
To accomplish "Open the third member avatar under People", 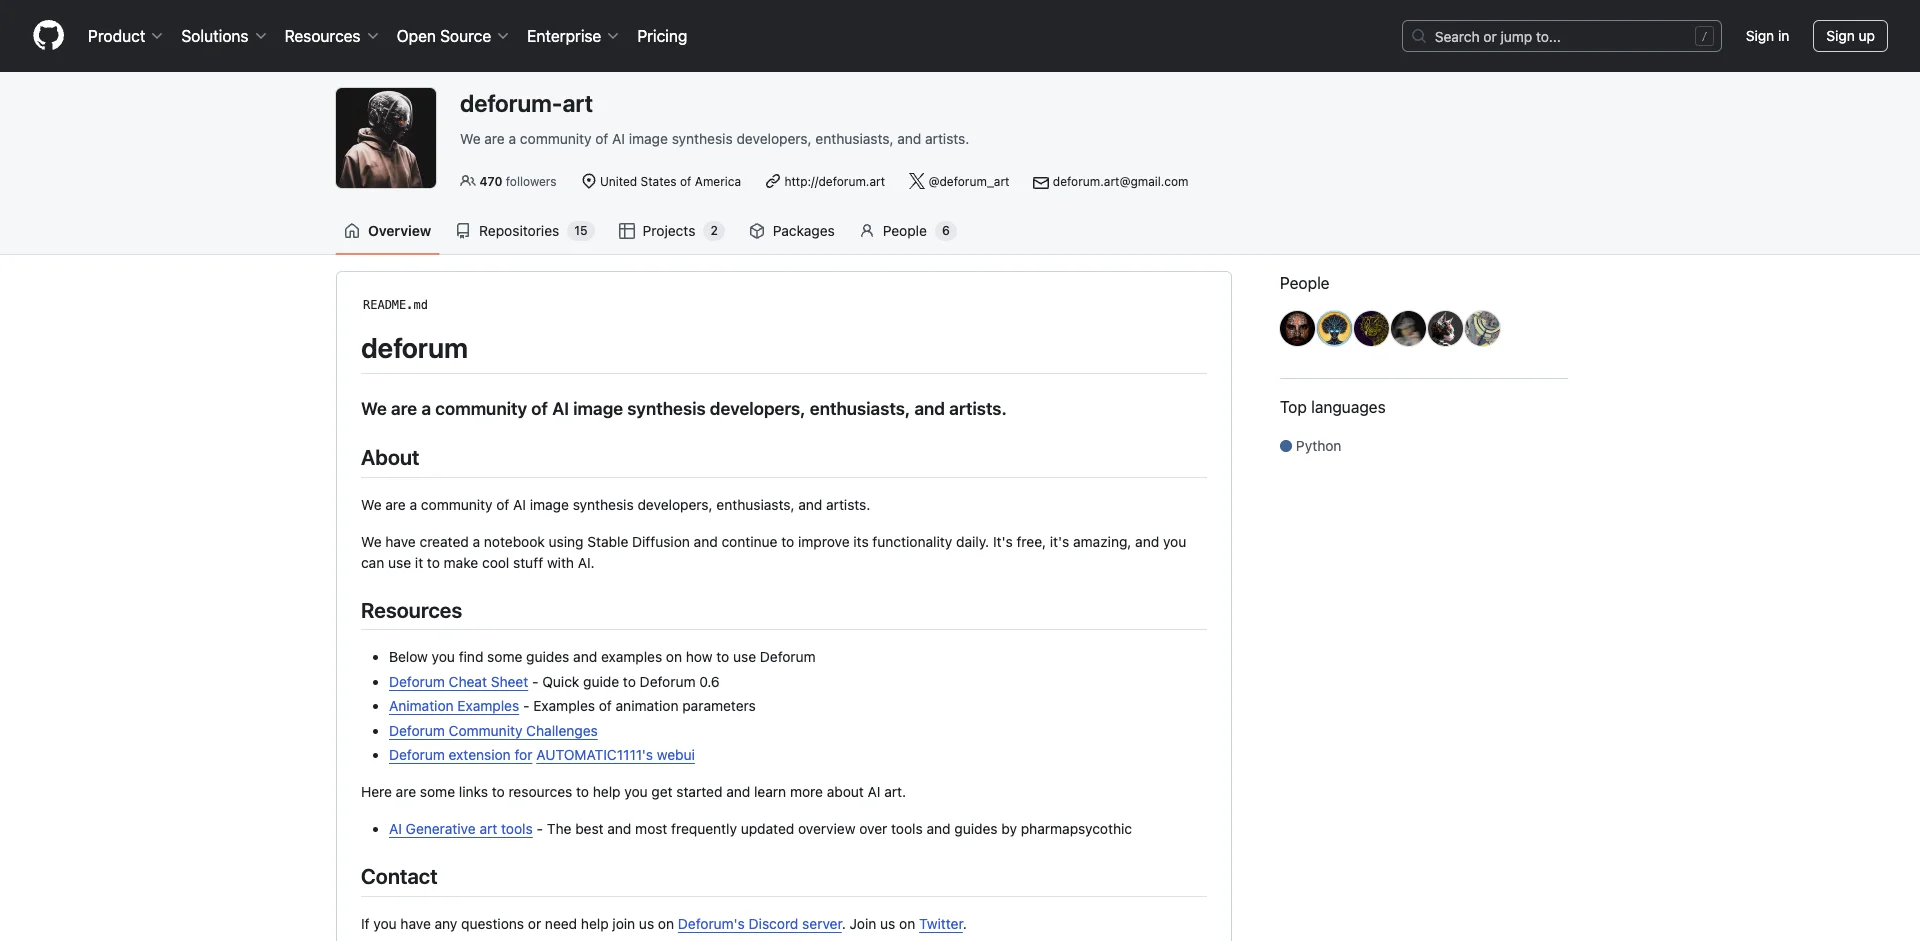I will click(x=1371, y=328).
